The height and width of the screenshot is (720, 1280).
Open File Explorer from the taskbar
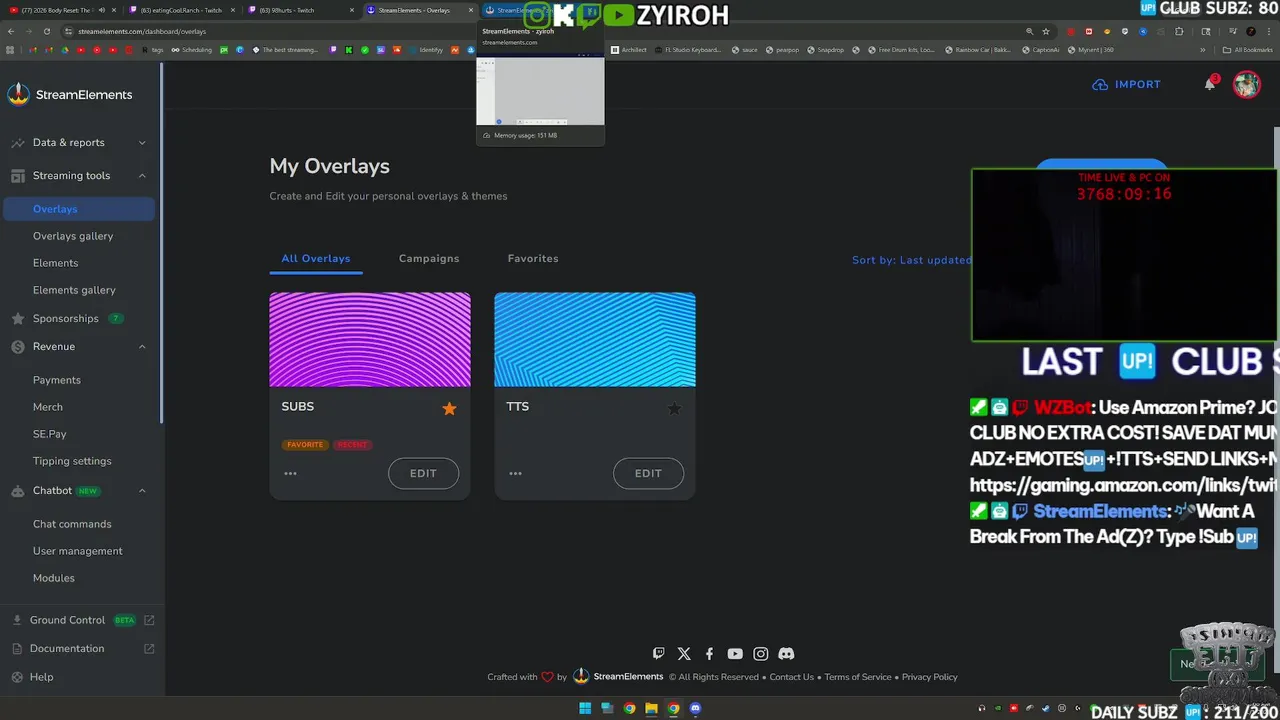651,709
